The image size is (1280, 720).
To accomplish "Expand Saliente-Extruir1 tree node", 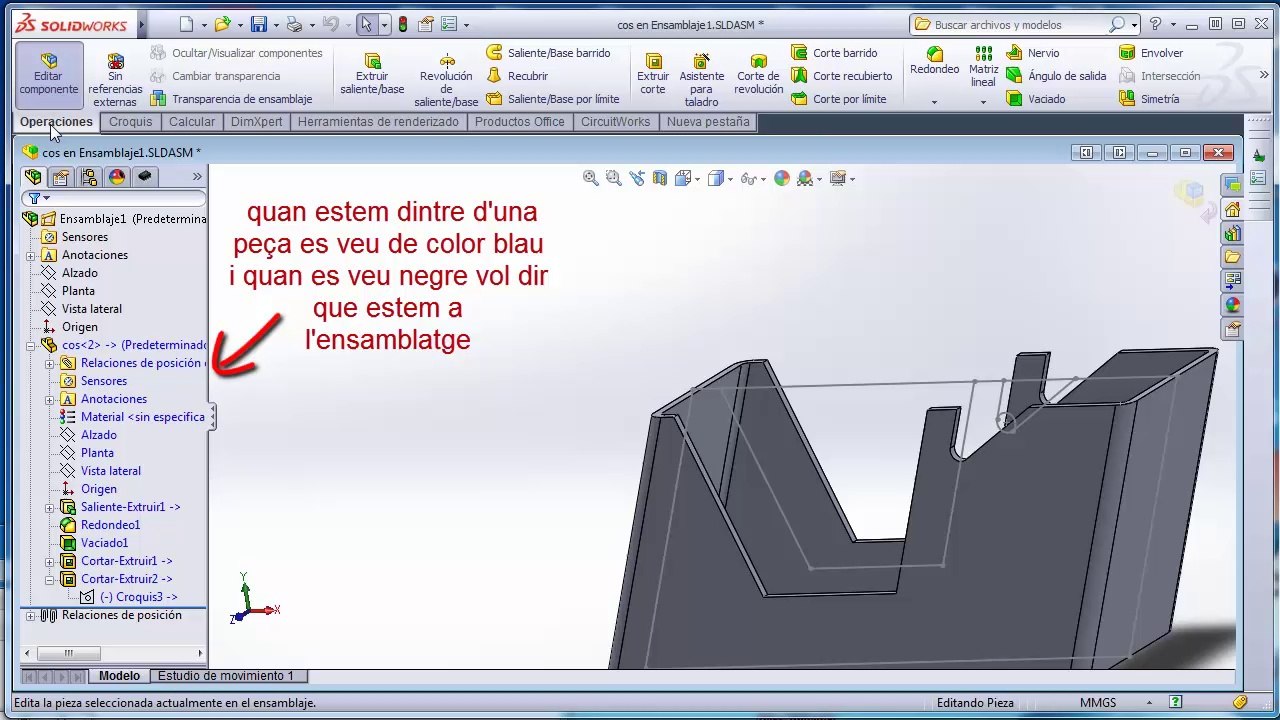I will (49, 508).
